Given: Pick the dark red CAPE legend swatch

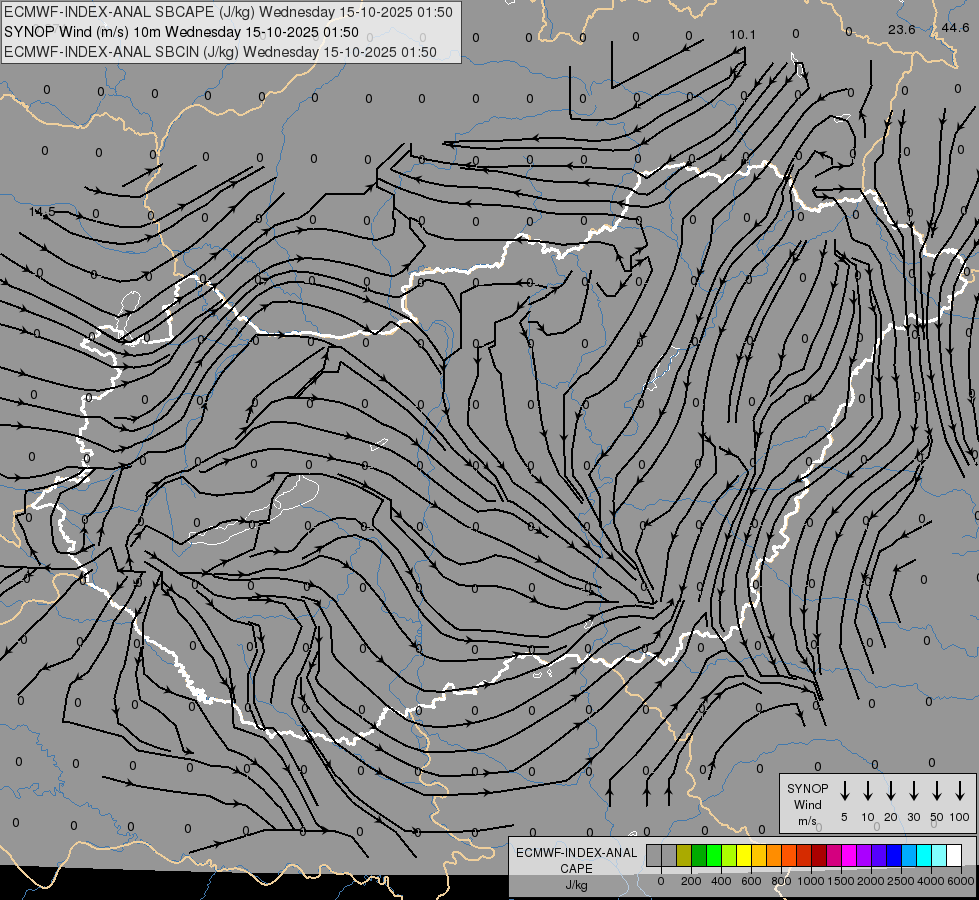Looking at the screenshot, I should [x=819, y=856].
